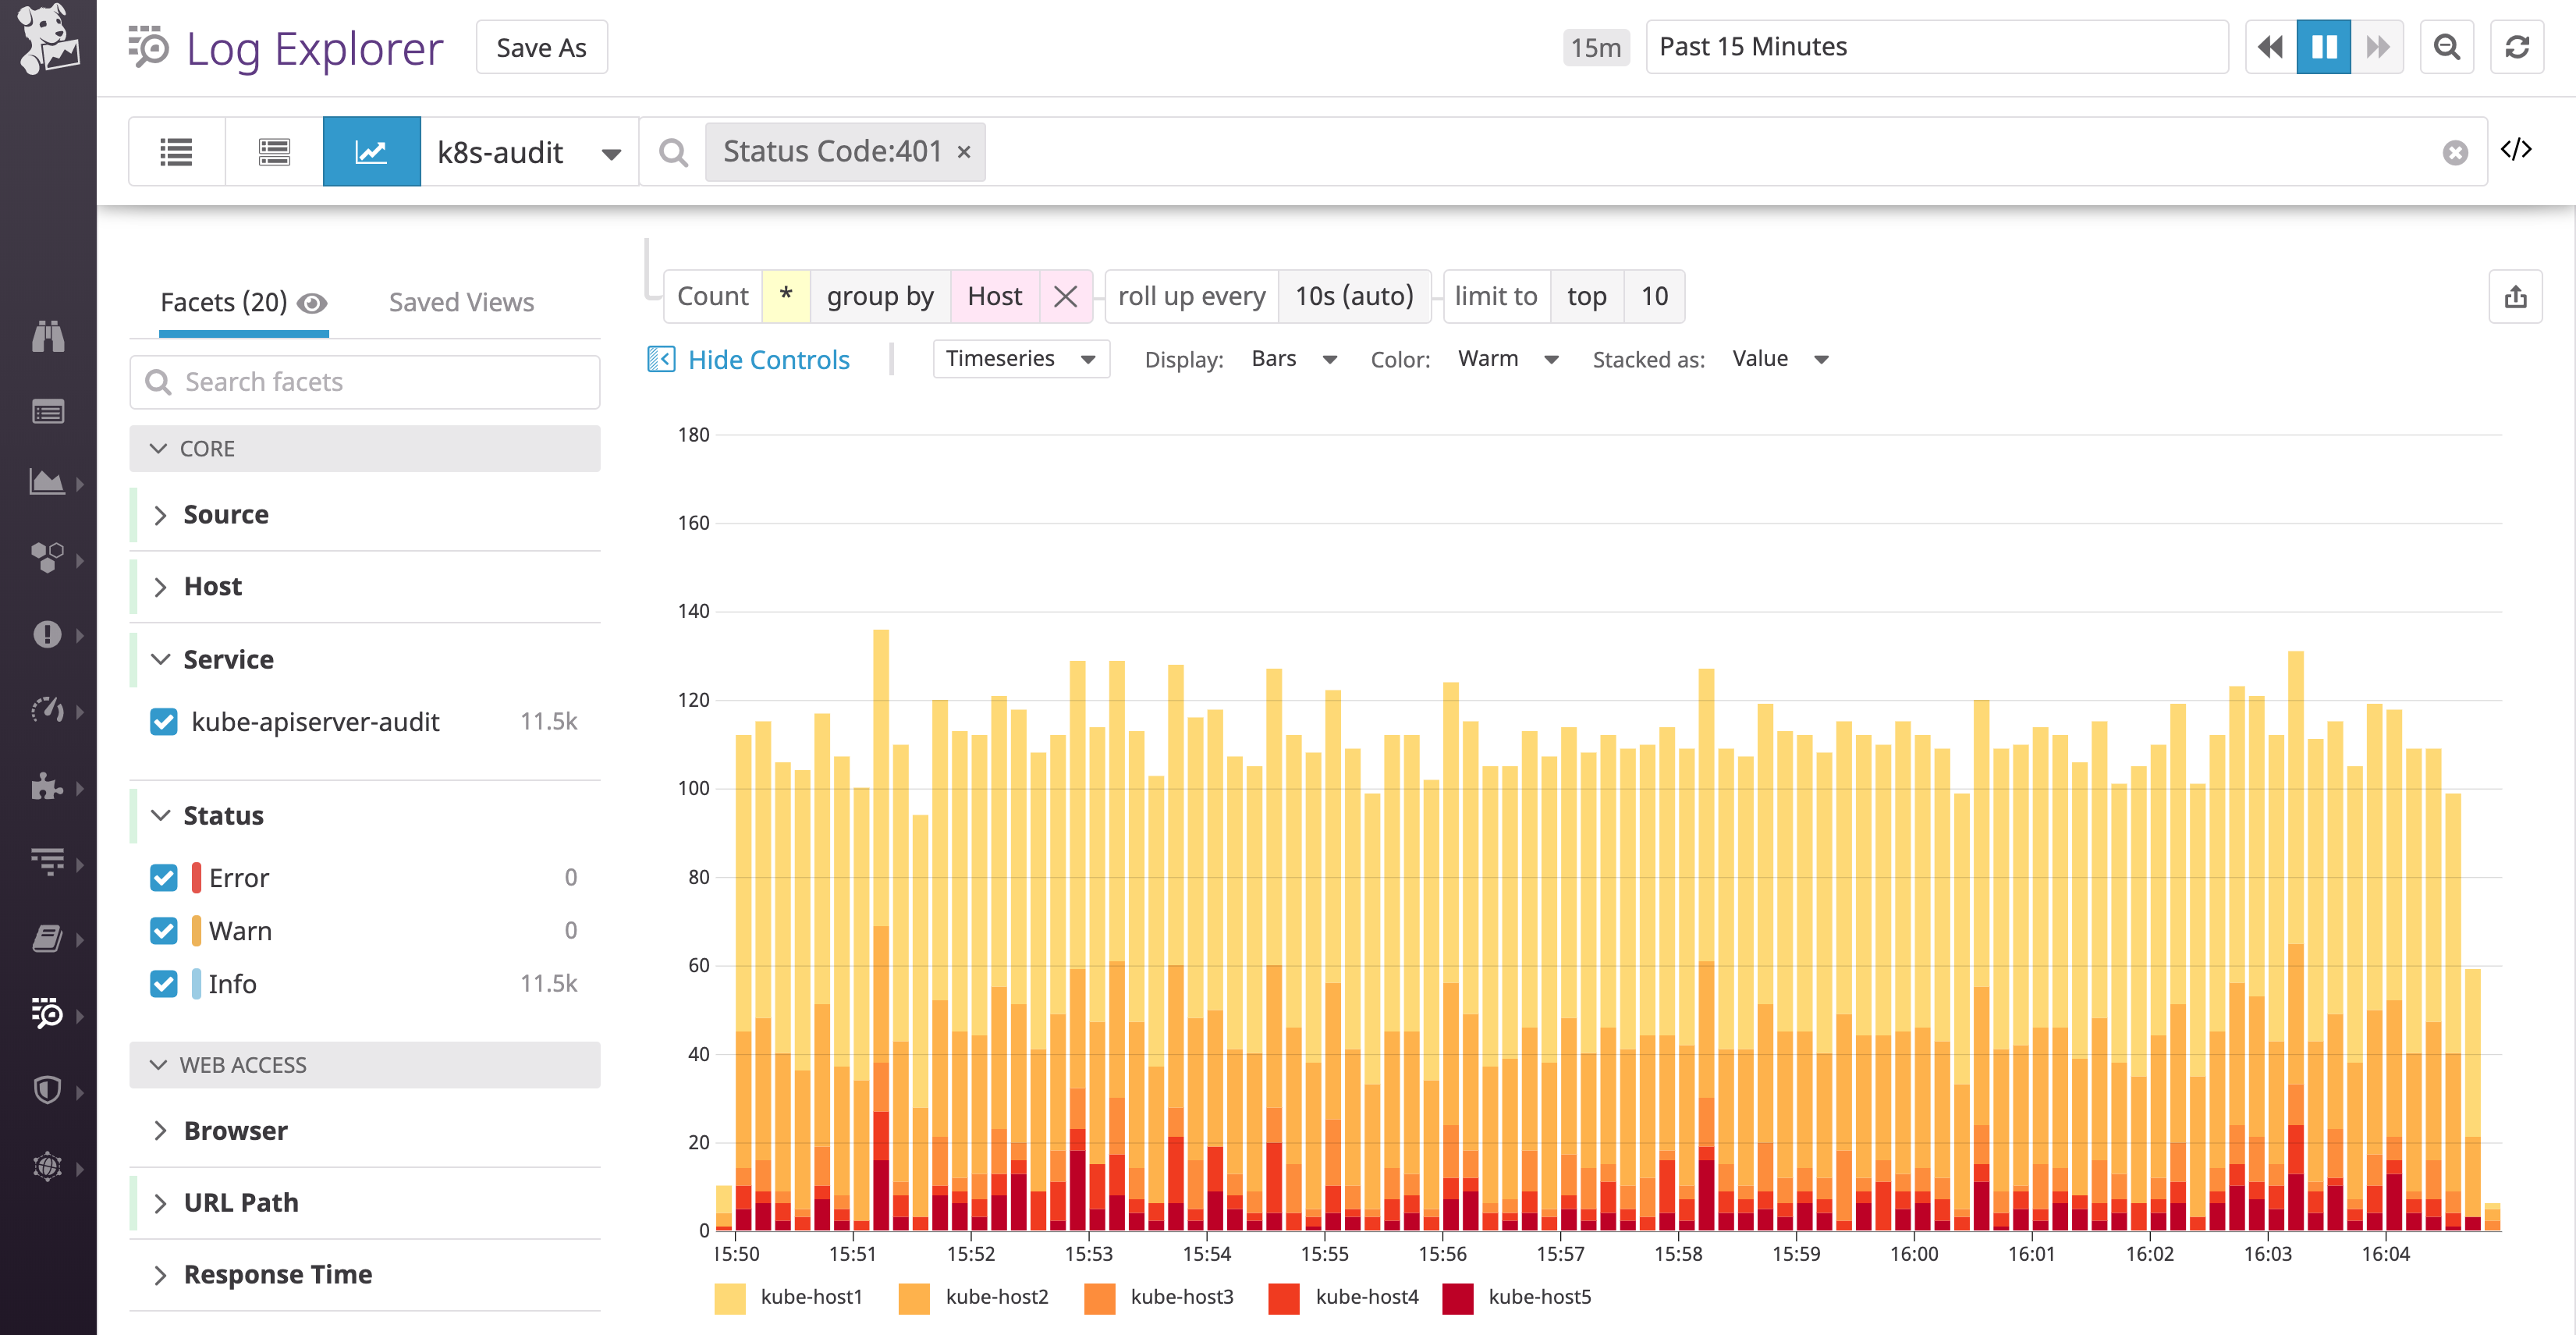The height and width of the screenshot is (1335, 2576).
Task: Open Dashboards using the chart sidebar icon
Action: click(x=47, y=483)
